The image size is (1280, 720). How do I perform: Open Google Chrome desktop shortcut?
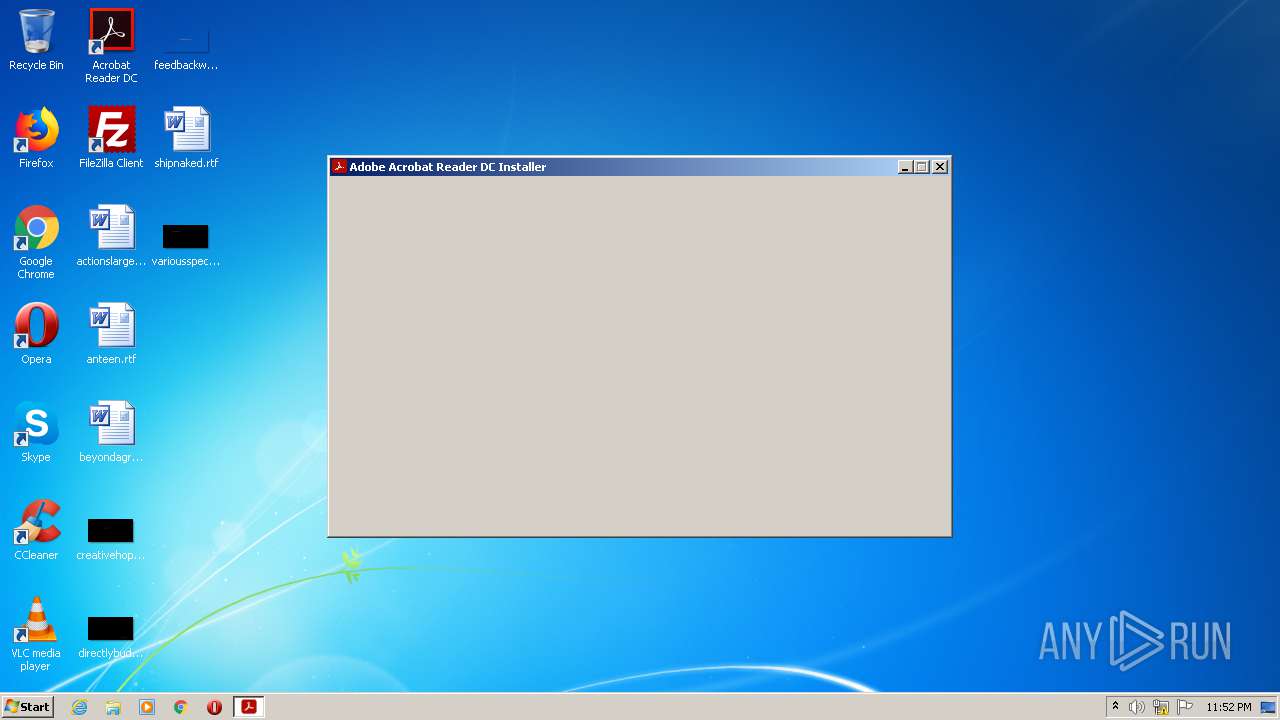pos(36,242)
